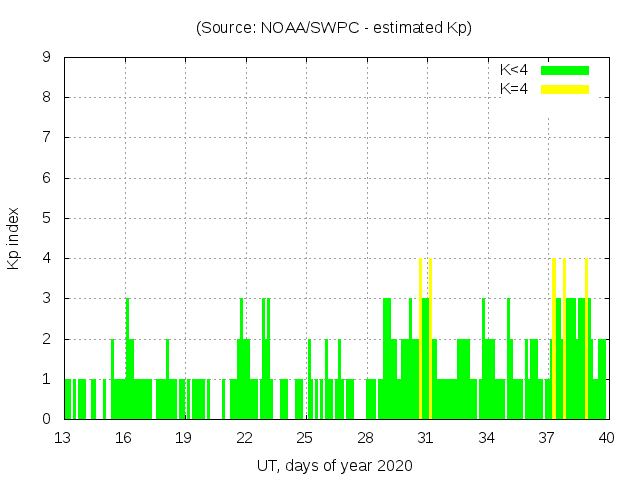This screenshot has width=640, height=480.
Task: Click x-axis tick label 34
Action: coord(486,438)
